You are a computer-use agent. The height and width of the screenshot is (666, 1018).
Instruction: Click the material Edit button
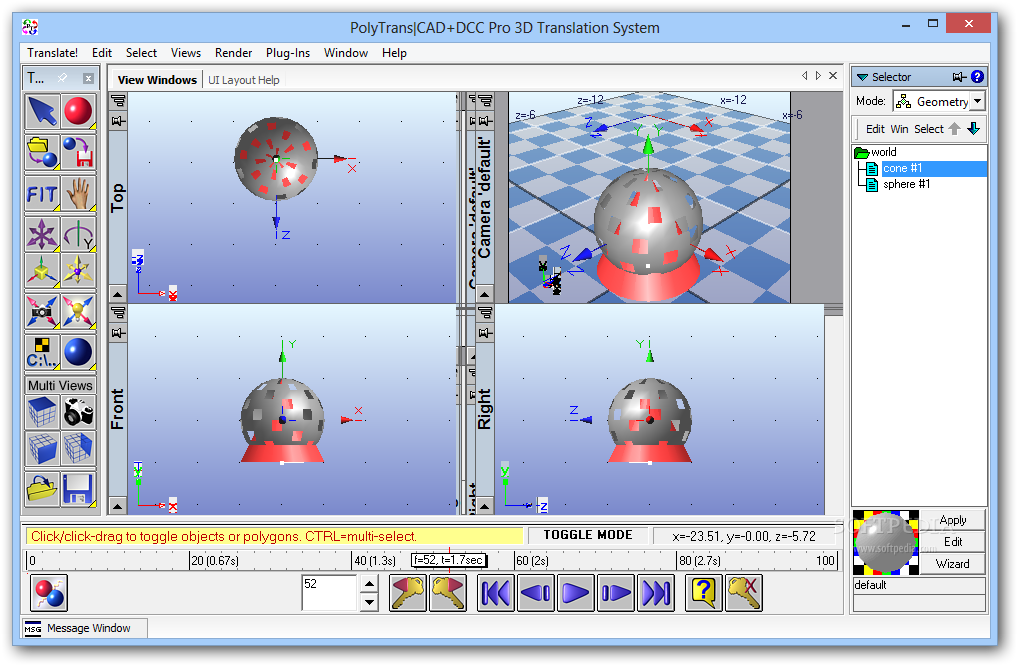point(952,542)
